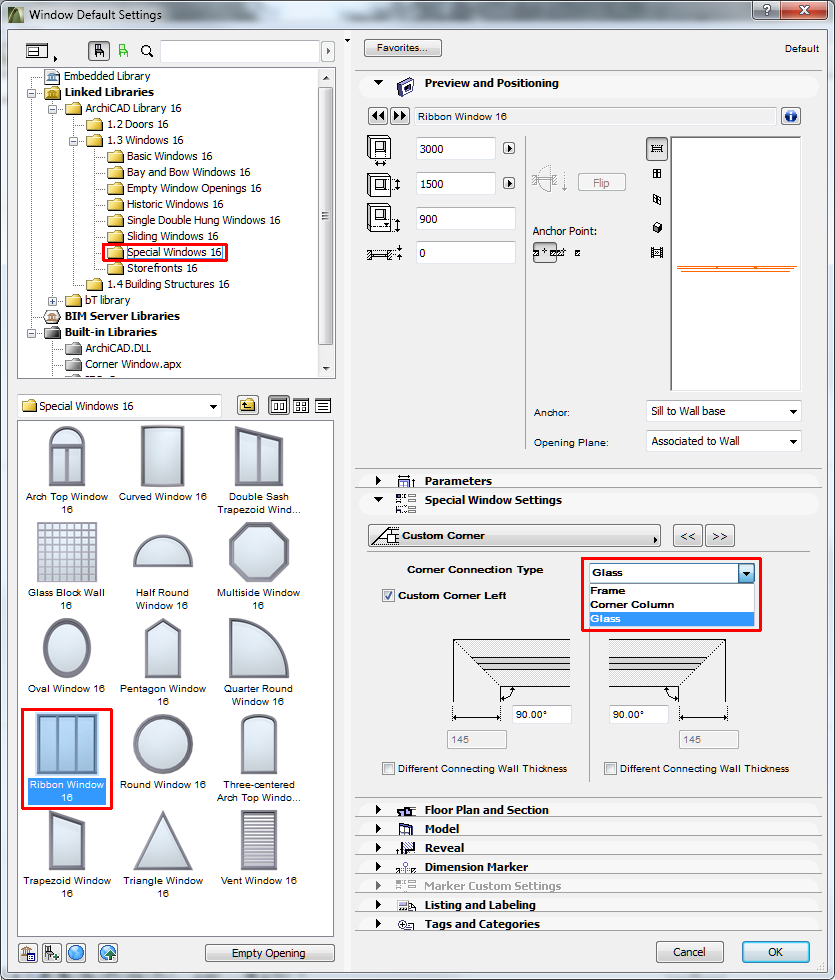This screenshot has height=980, width=835.
Task: Collapse Preview and Positioning panel
Action: click(x=378, y=82)
